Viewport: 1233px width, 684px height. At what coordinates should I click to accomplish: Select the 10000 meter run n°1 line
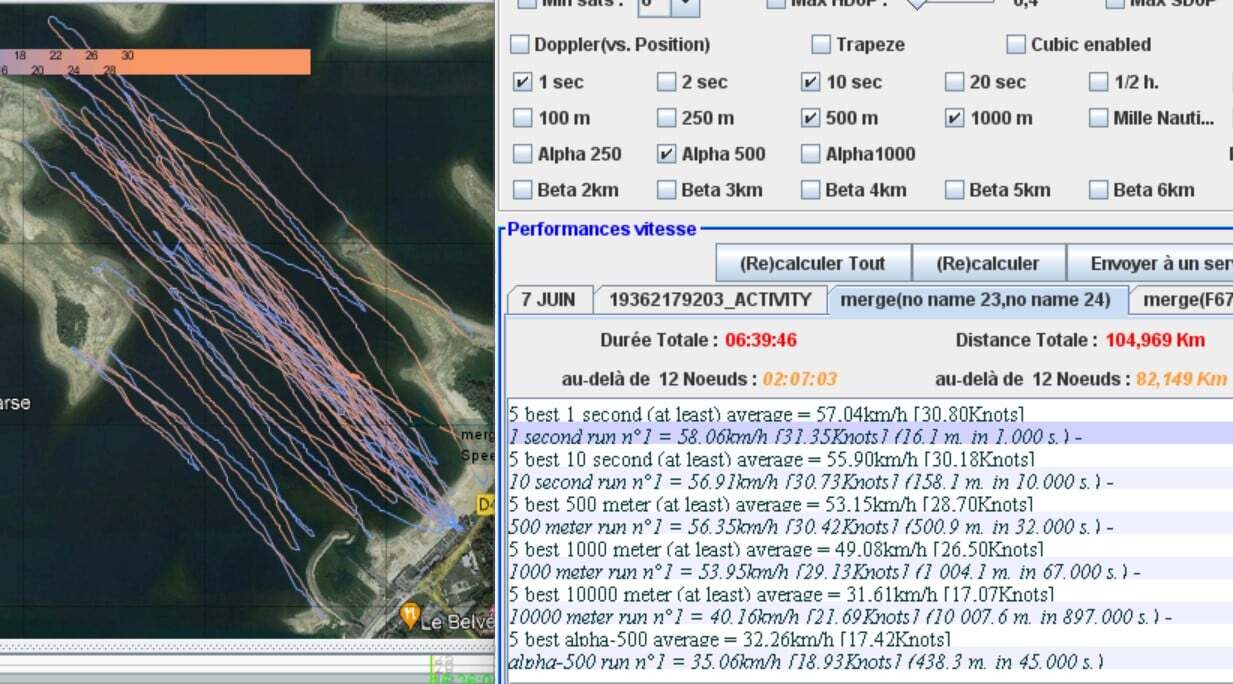point(870,617)
